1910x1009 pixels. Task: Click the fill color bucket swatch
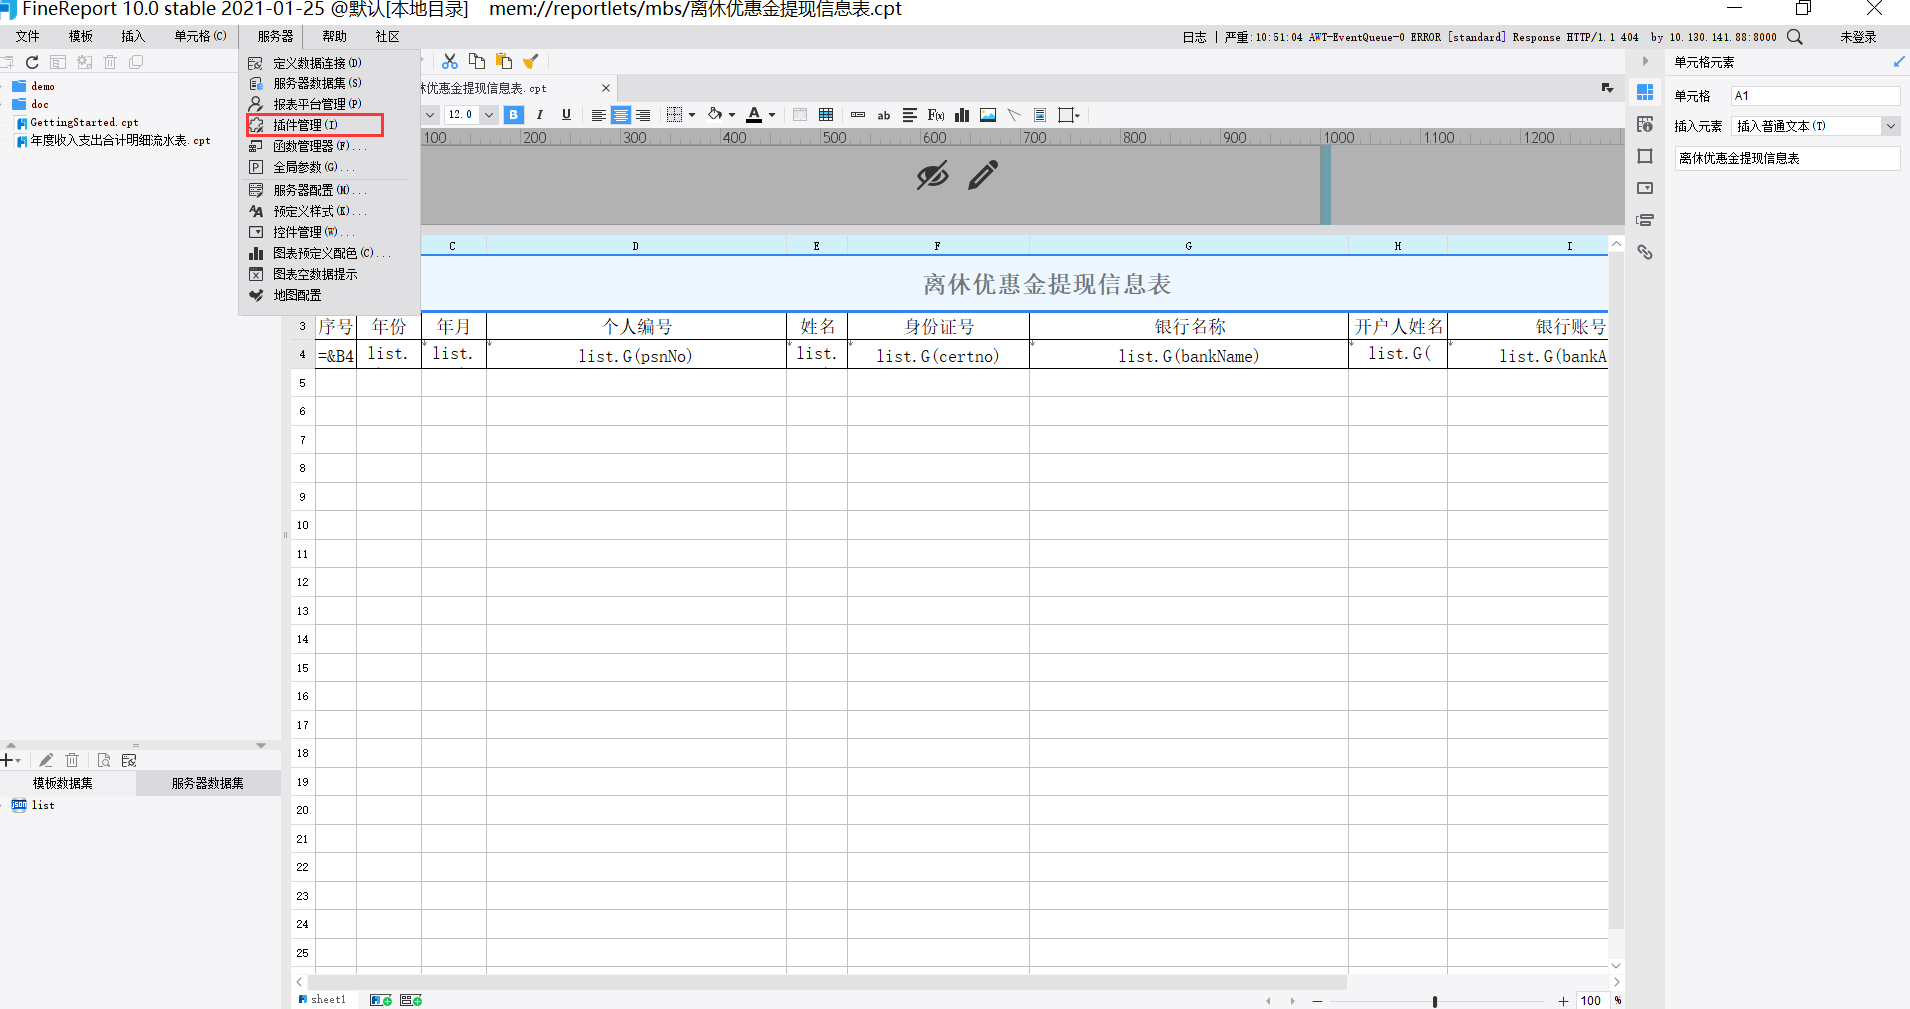(715, 114)
